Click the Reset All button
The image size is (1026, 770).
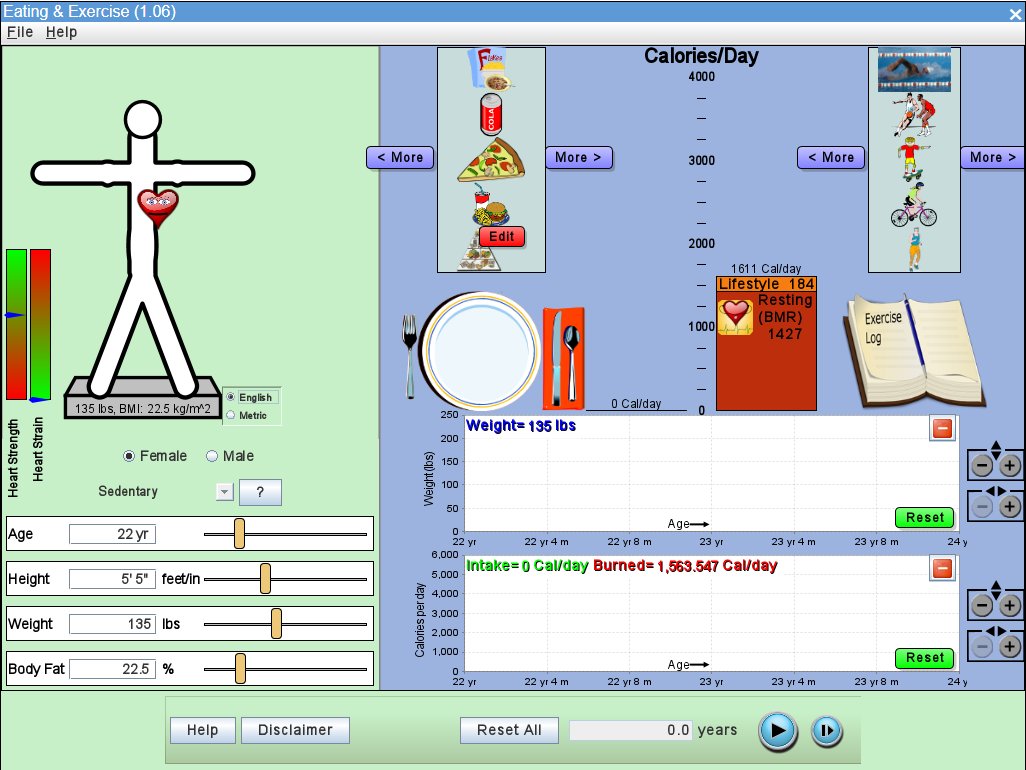pyautogui.click(x=509, y=730)
